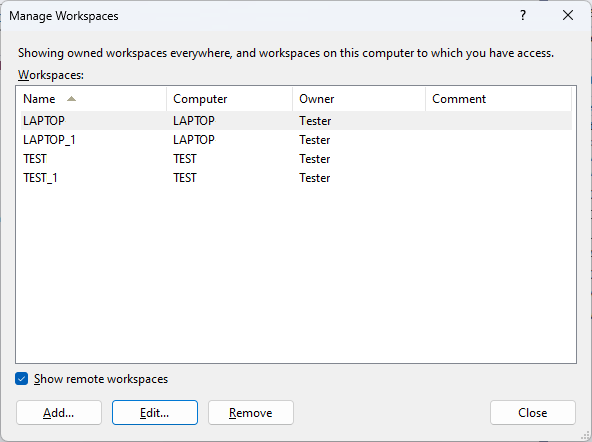592x442 pixels.
Task: Select the LAPTOP_1 workspace row
Action: coord(296,140)
